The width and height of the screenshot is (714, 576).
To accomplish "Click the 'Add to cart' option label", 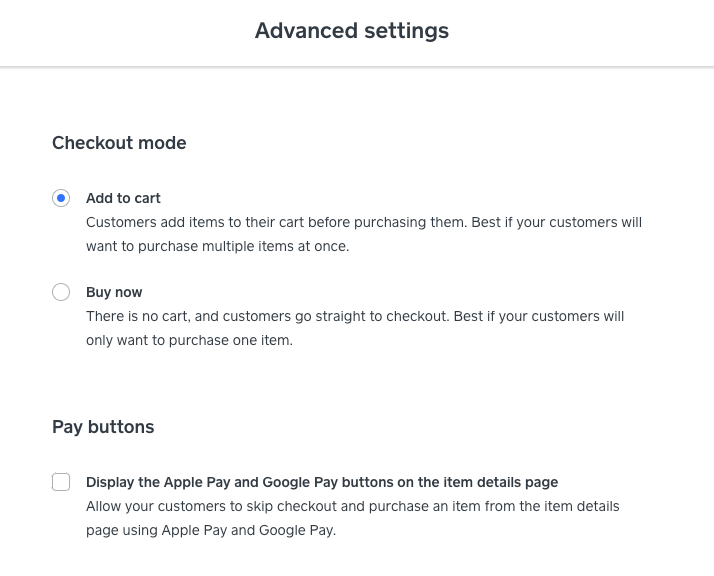I will [123, 198].
